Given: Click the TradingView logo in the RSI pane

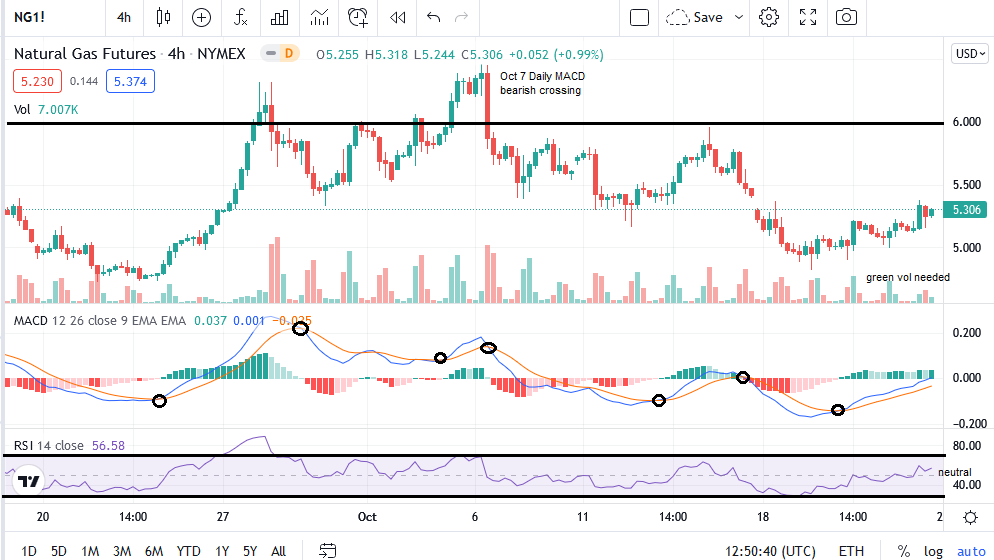Looking at the screenshot, I should click(x=29, y=481).
